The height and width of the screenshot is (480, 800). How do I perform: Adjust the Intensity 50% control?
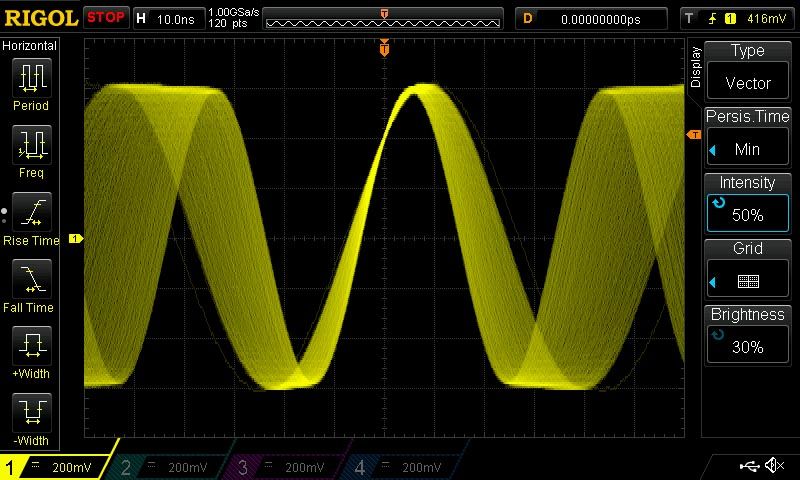[x=747, y=204]
